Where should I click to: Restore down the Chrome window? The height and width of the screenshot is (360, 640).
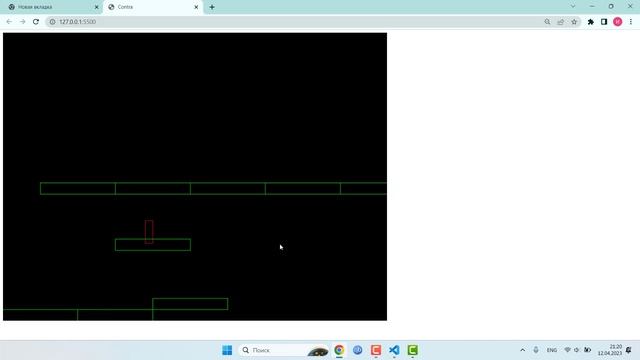611,7
